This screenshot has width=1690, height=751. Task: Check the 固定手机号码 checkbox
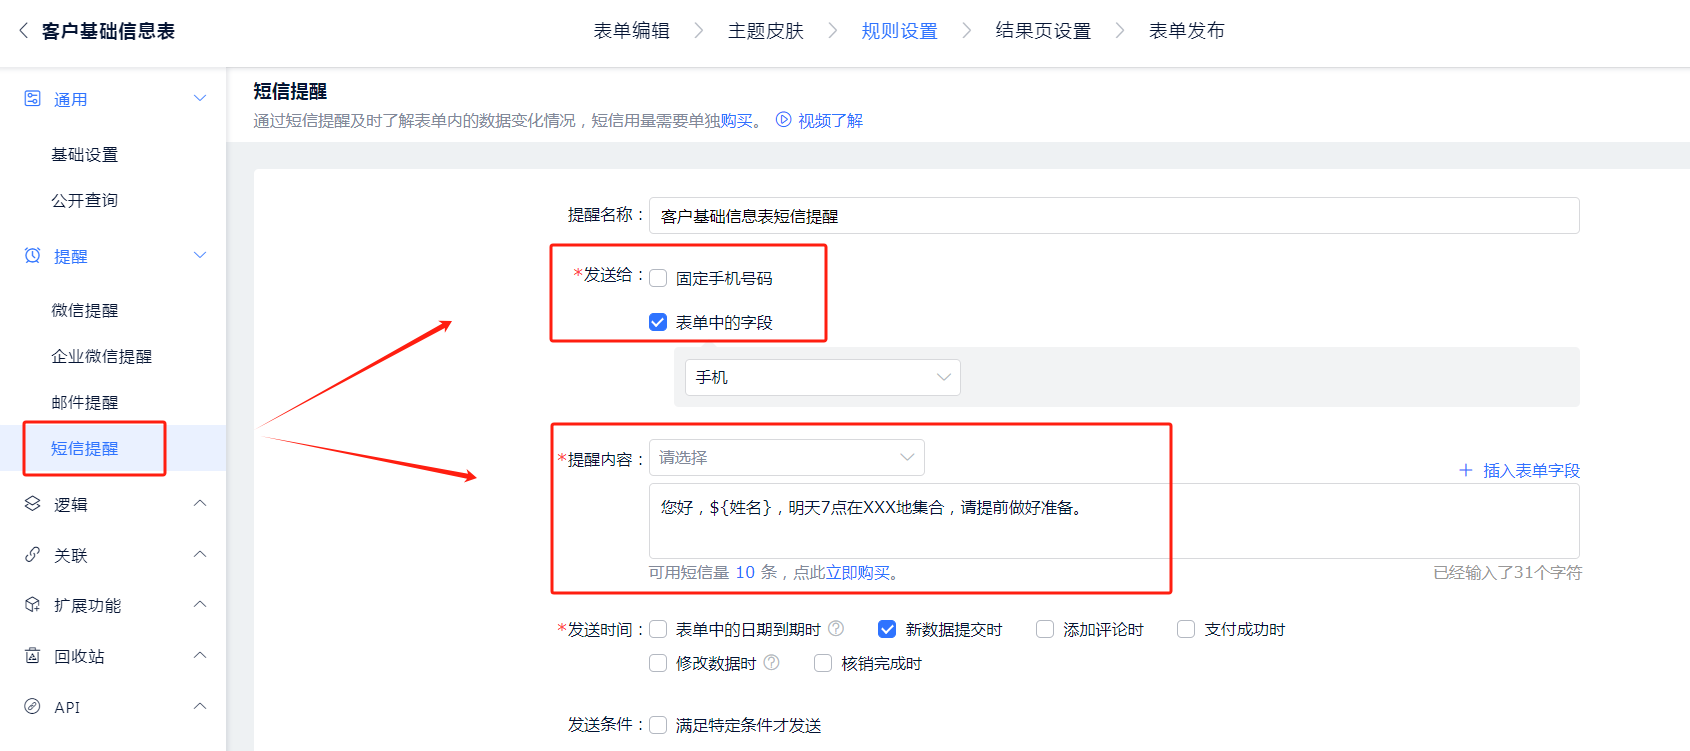click(658, 278)
